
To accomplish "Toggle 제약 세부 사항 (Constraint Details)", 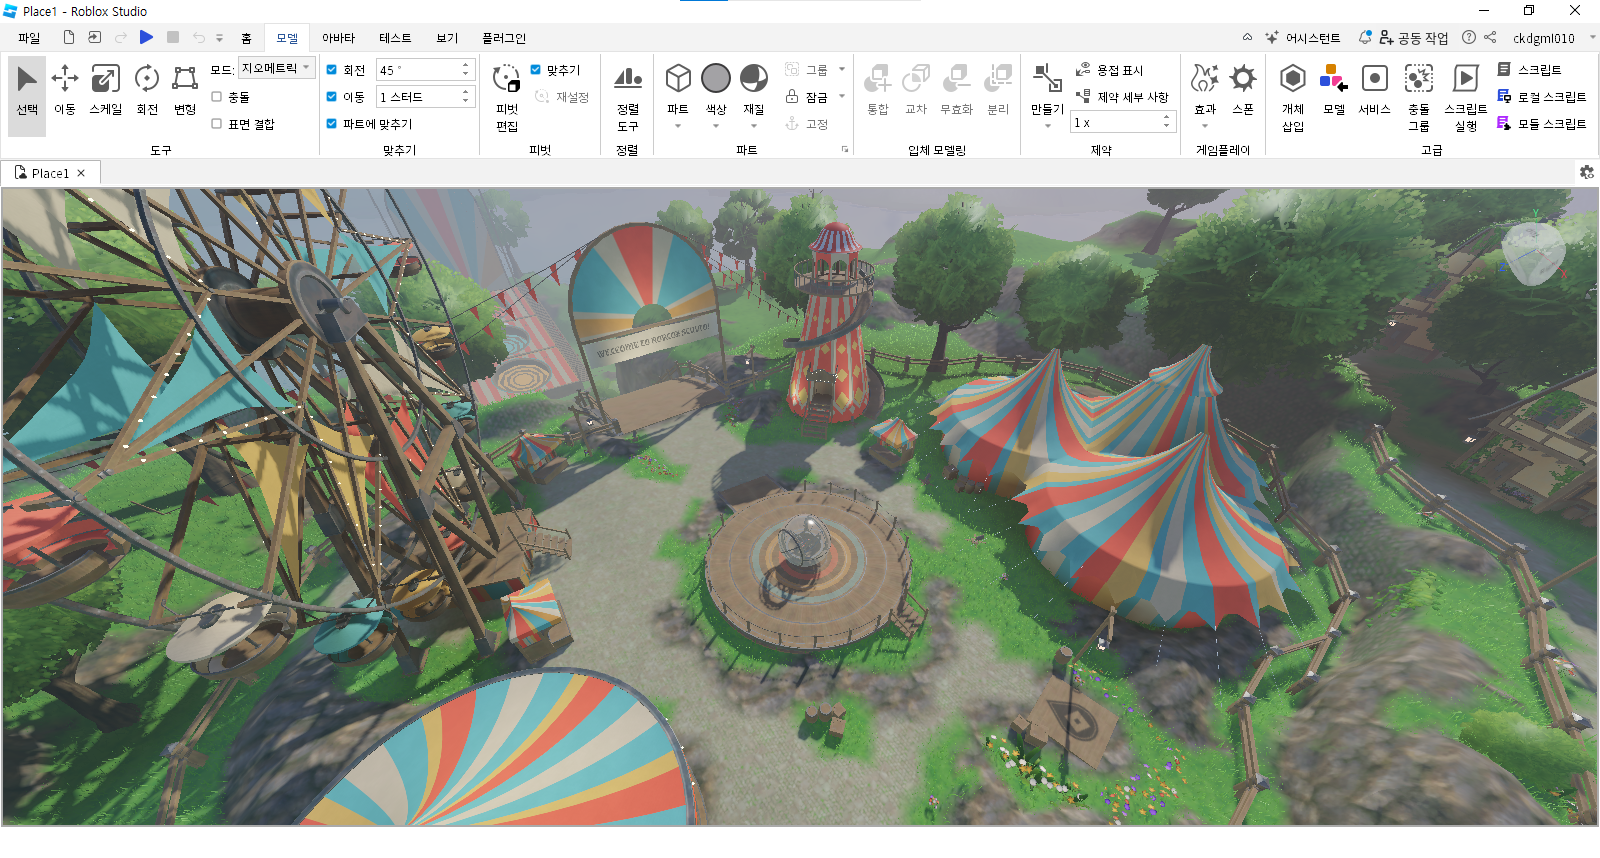I will [x=1121, y=97].
